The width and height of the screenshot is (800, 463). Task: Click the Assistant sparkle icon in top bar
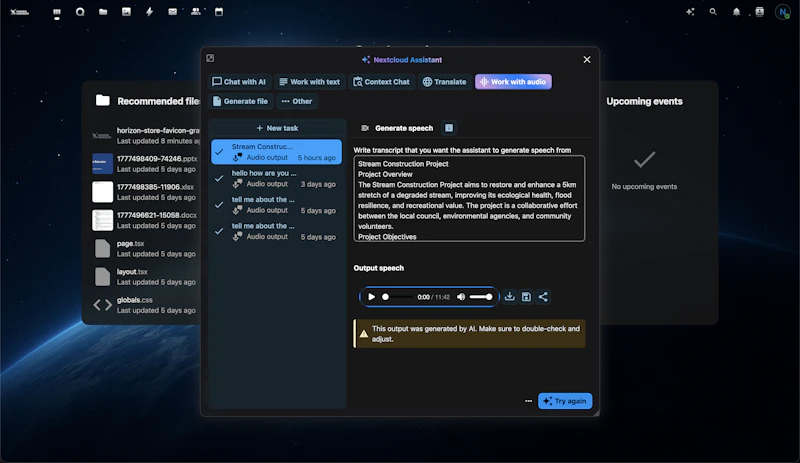click(x=690, y=12)
